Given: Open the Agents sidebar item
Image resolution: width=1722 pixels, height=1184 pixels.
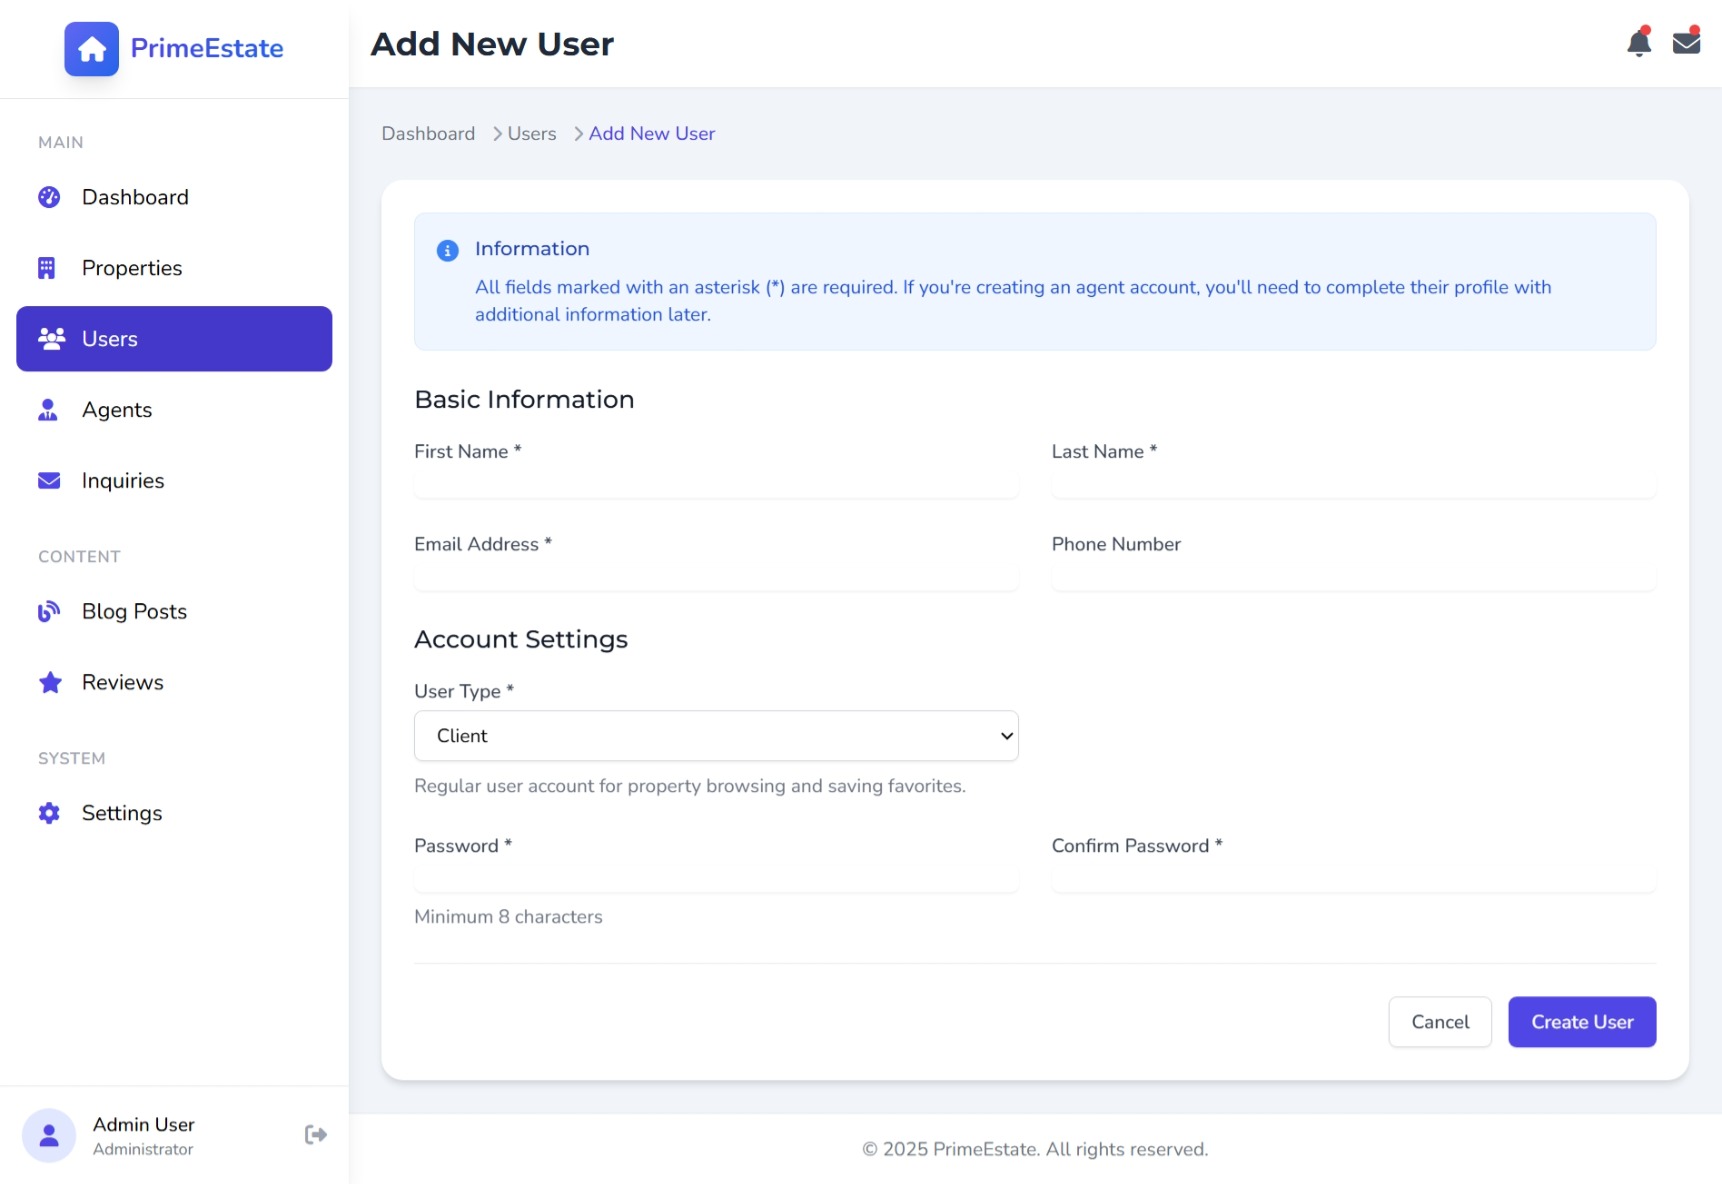Looking at the screenshot, I should click(117, 410).
